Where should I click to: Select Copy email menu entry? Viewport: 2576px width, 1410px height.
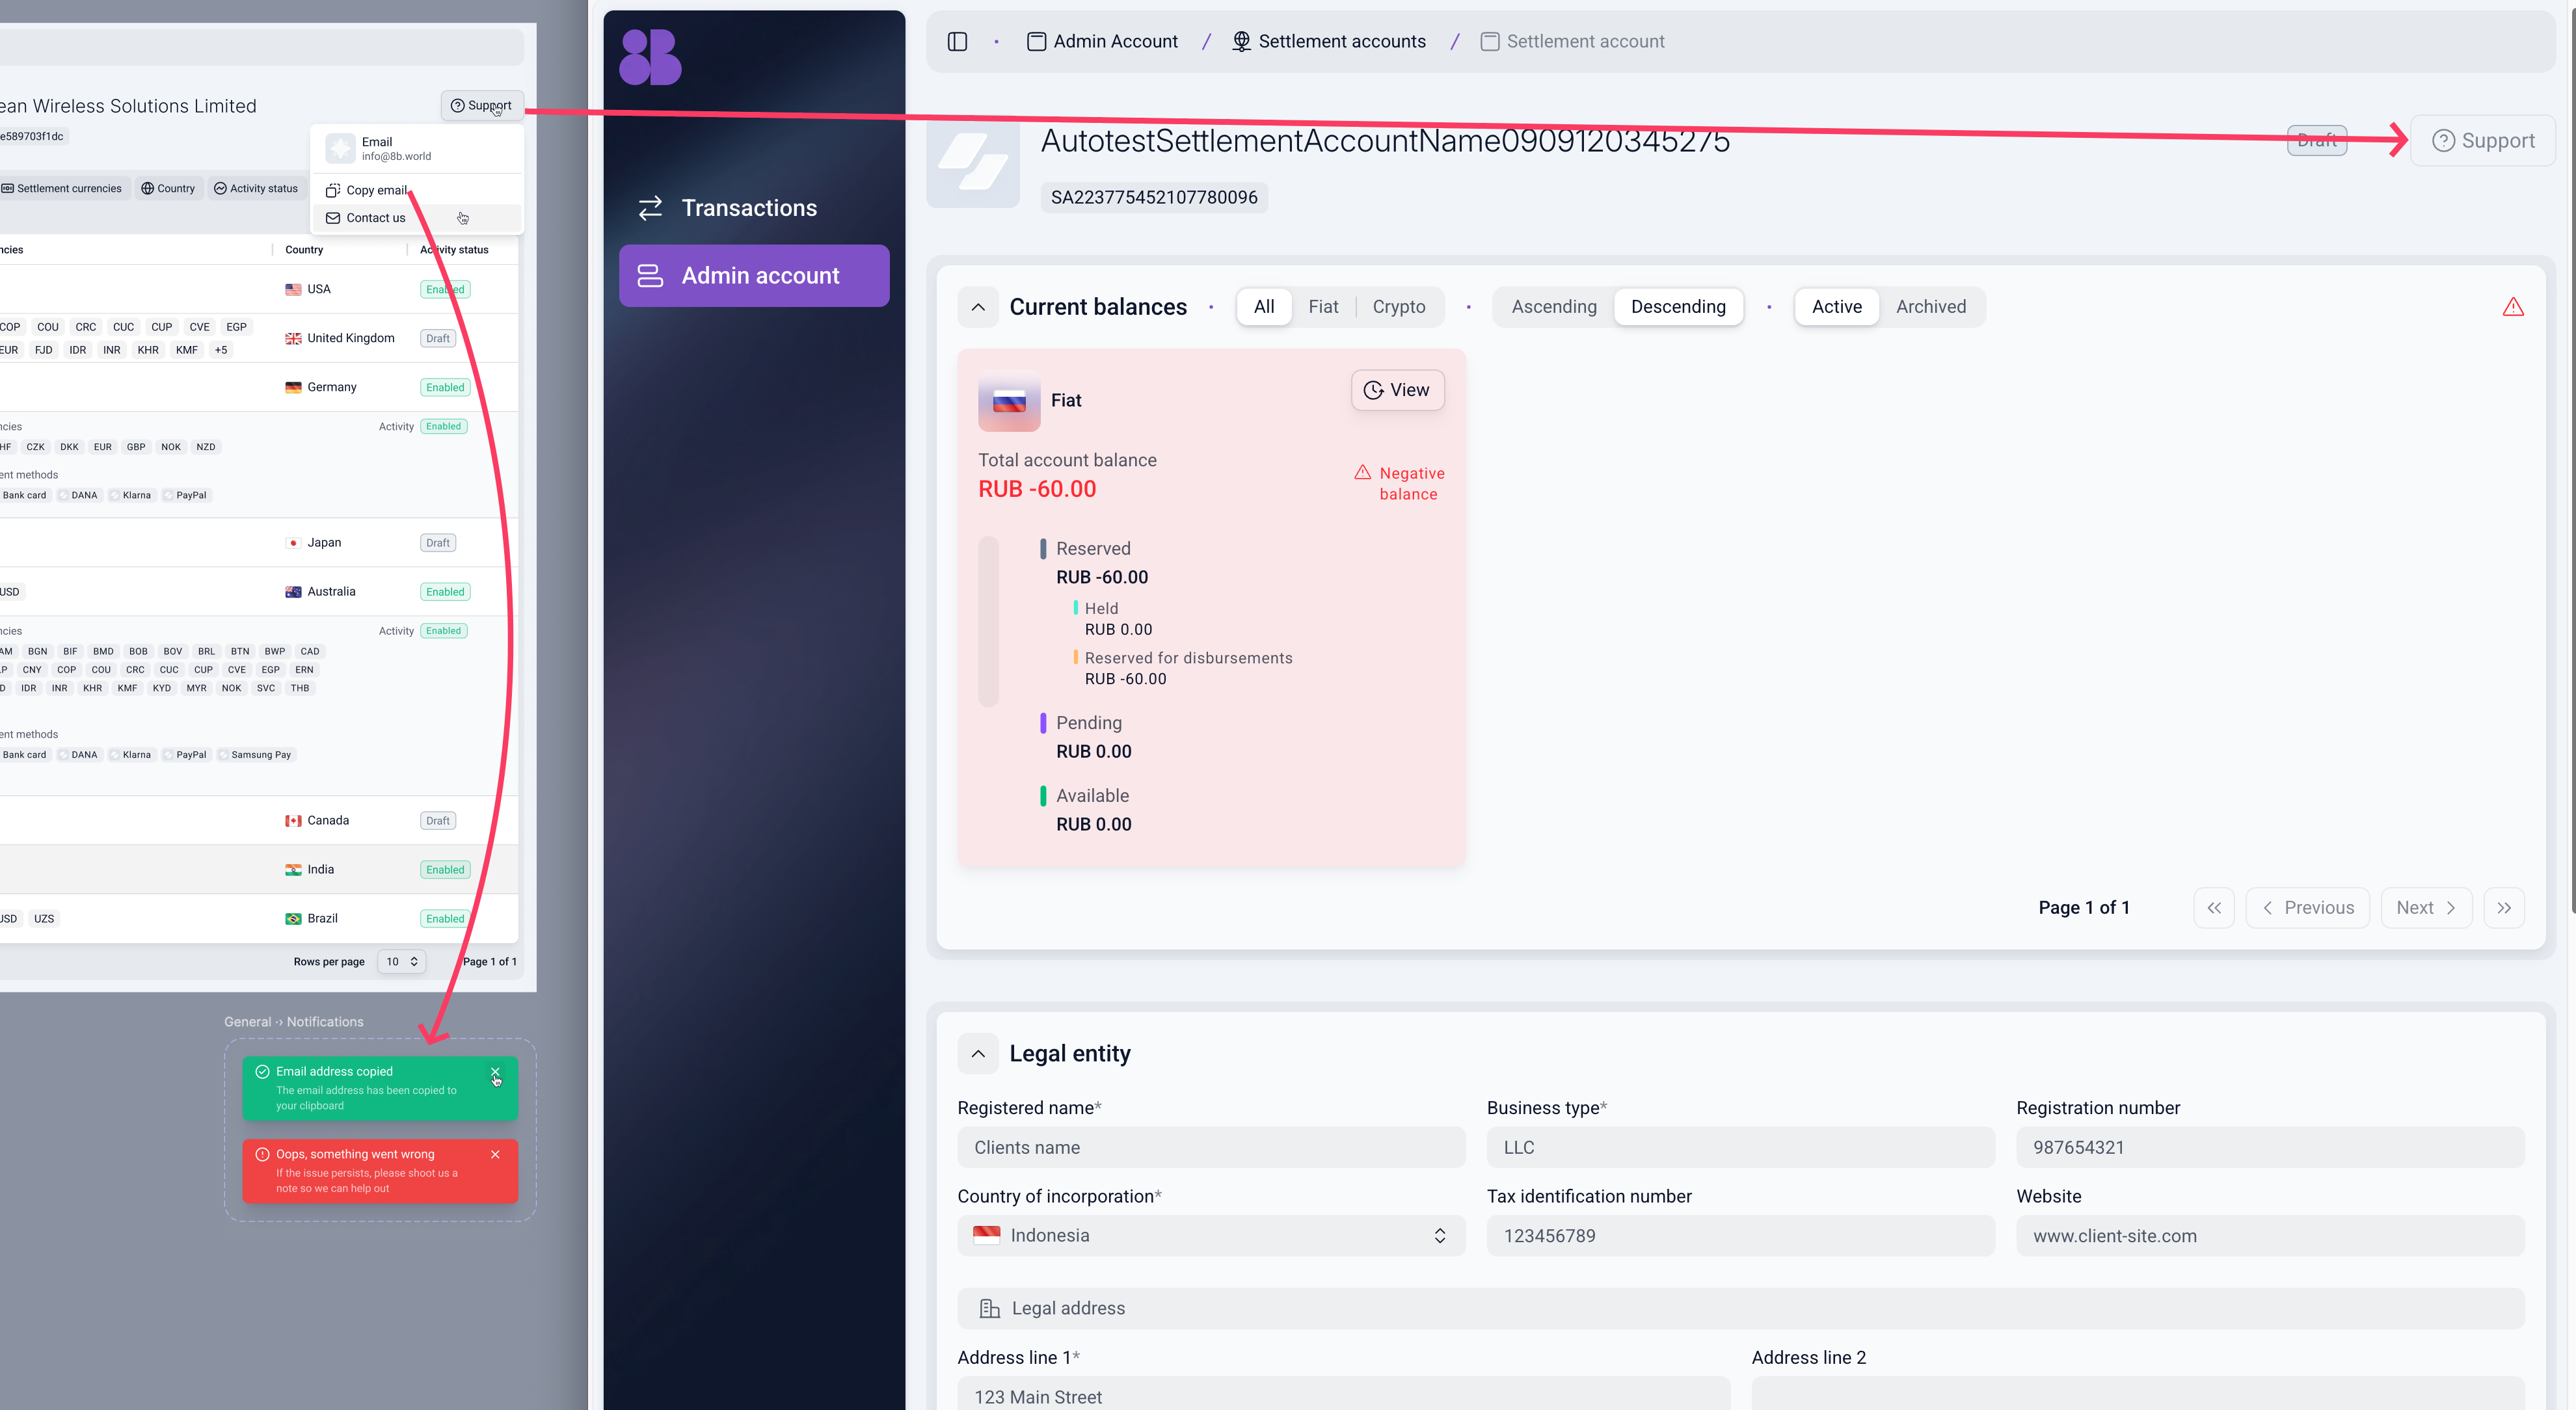point(417,190)
